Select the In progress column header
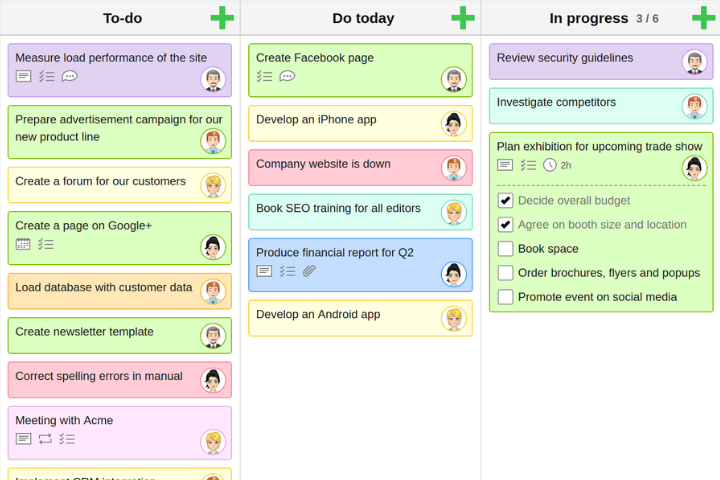 pyautogui.click(x=589, y=18)
